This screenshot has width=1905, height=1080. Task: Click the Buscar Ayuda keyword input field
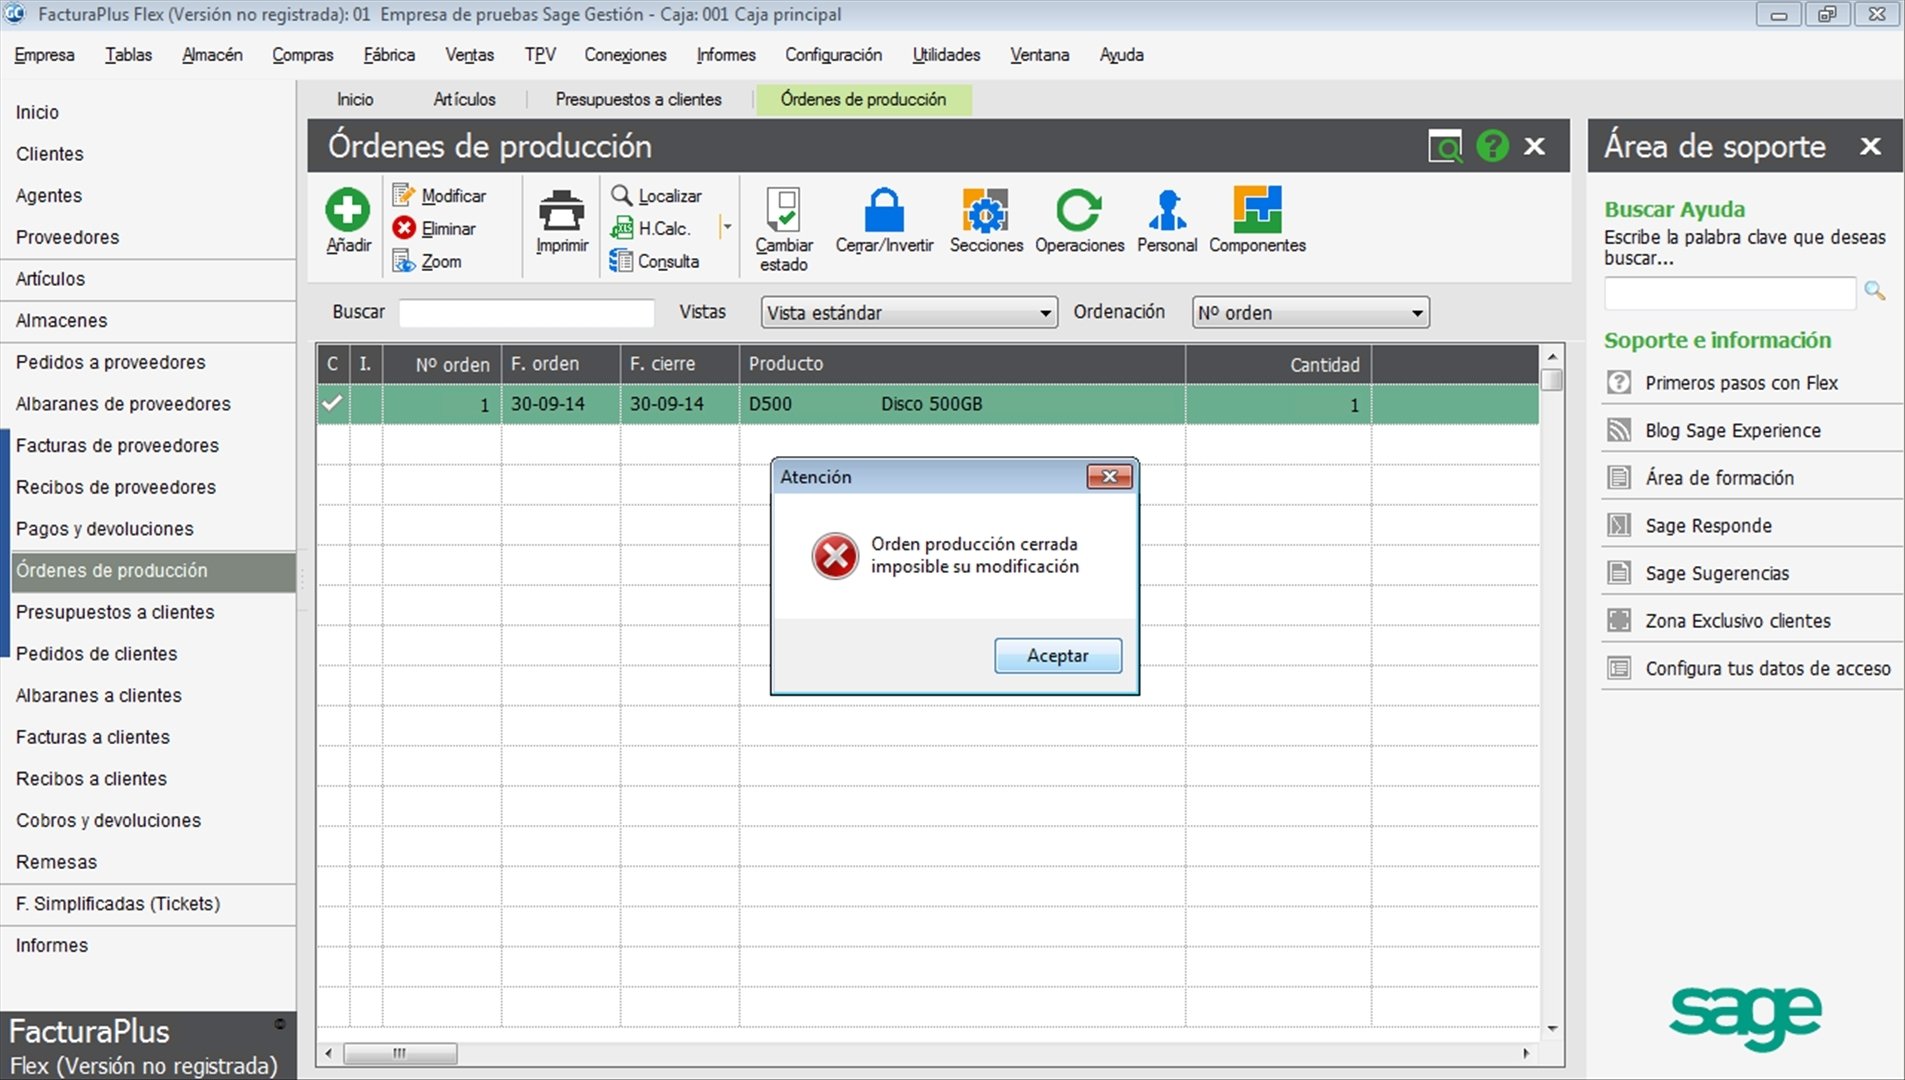(x=1729, y=292)
